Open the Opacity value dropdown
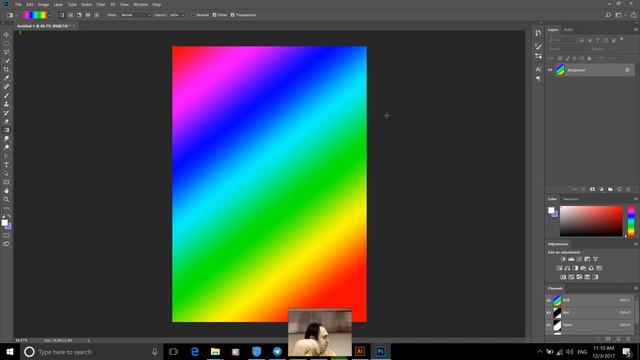This screenshot has width=640, height=360. [x=183, y=15]
